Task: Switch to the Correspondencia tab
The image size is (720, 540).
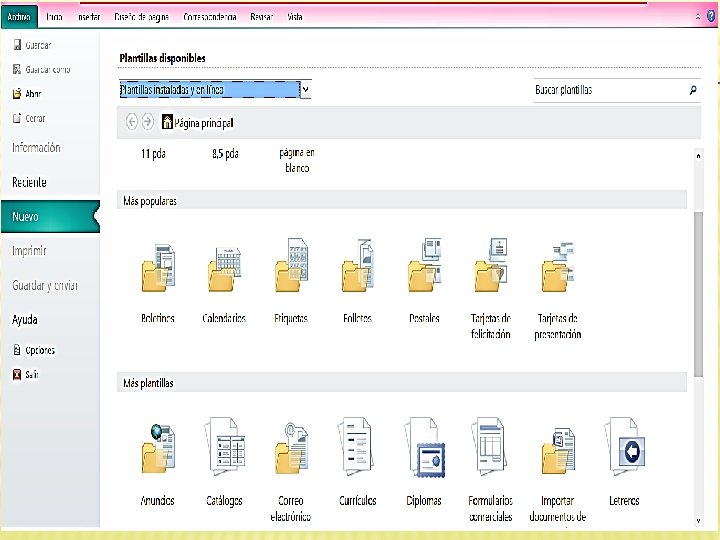Action: pyautogui.click(x=210, y=17)
